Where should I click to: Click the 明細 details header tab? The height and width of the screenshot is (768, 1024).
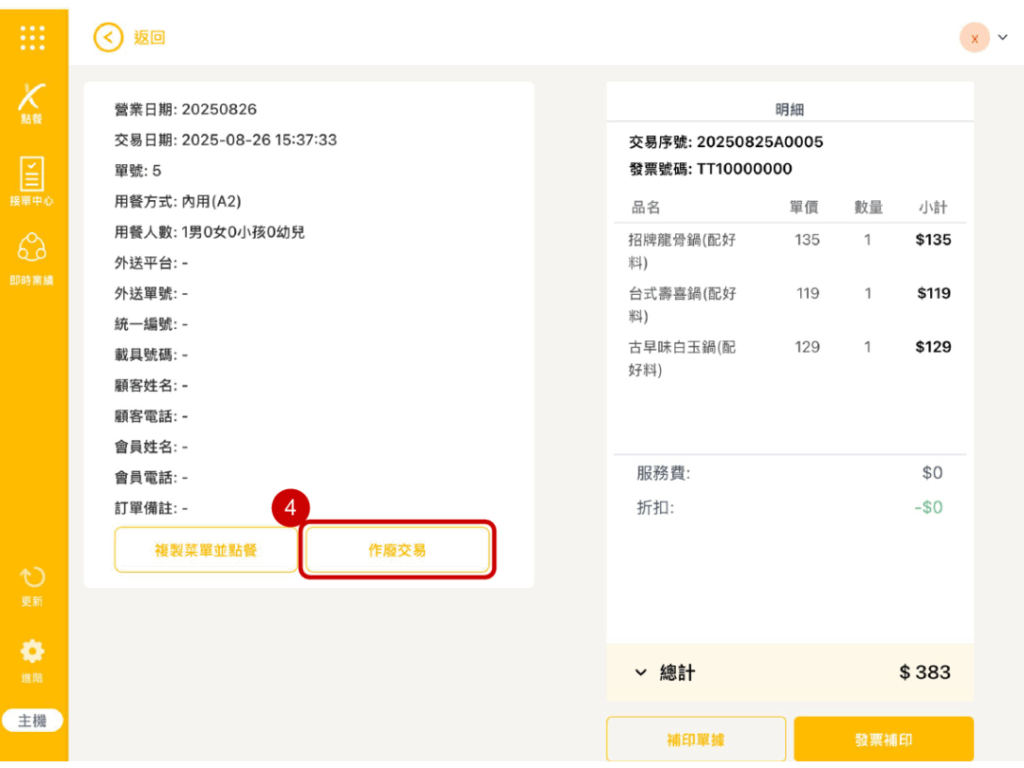pyautogui.click(x=789, y=109)
